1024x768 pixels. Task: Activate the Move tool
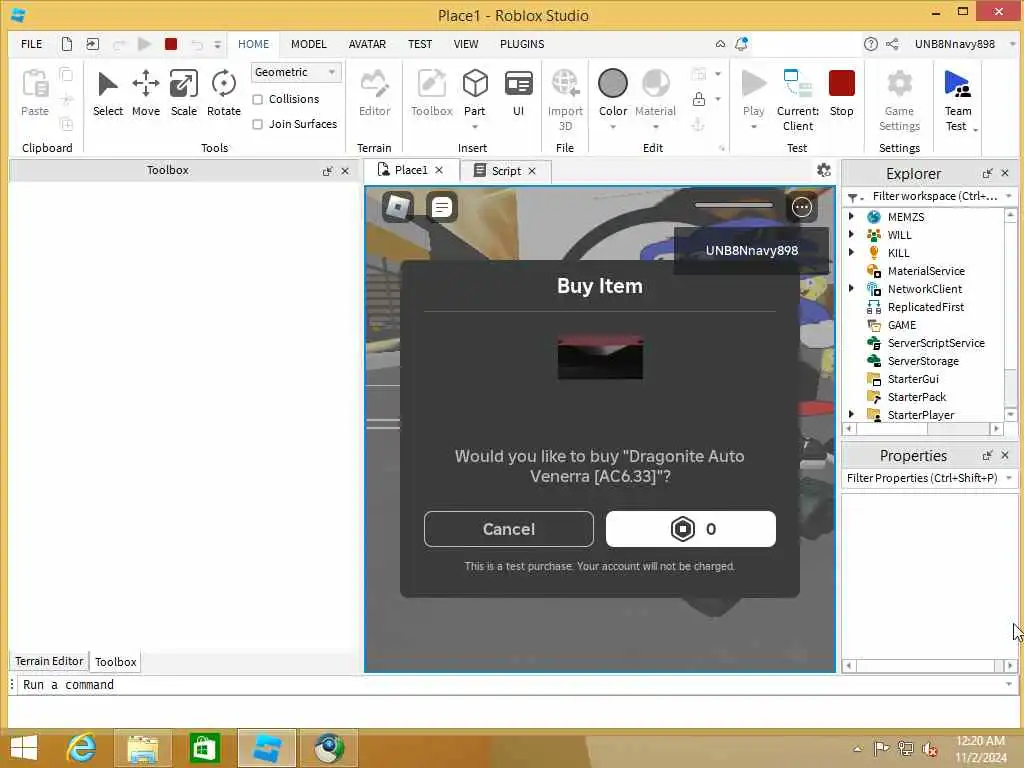146,93
